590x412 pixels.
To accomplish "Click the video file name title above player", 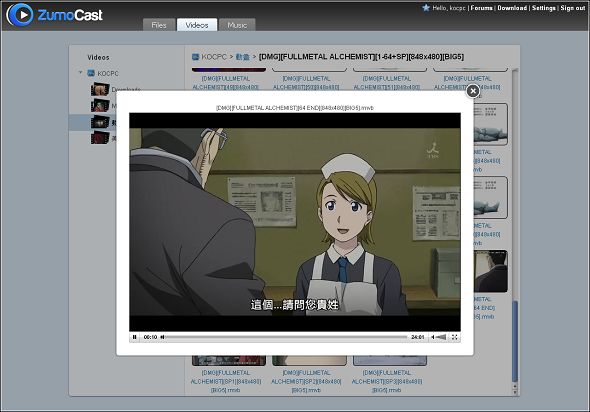I will click(295, 108).
